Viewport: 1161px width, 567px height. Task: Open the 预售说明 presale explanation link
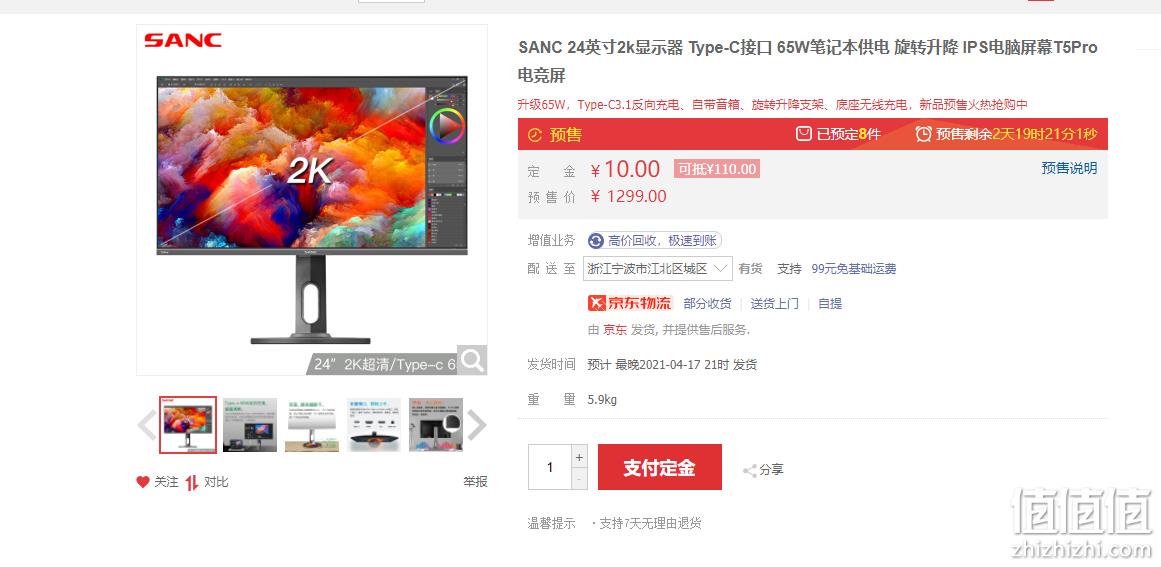click(x=1069, y=168)
